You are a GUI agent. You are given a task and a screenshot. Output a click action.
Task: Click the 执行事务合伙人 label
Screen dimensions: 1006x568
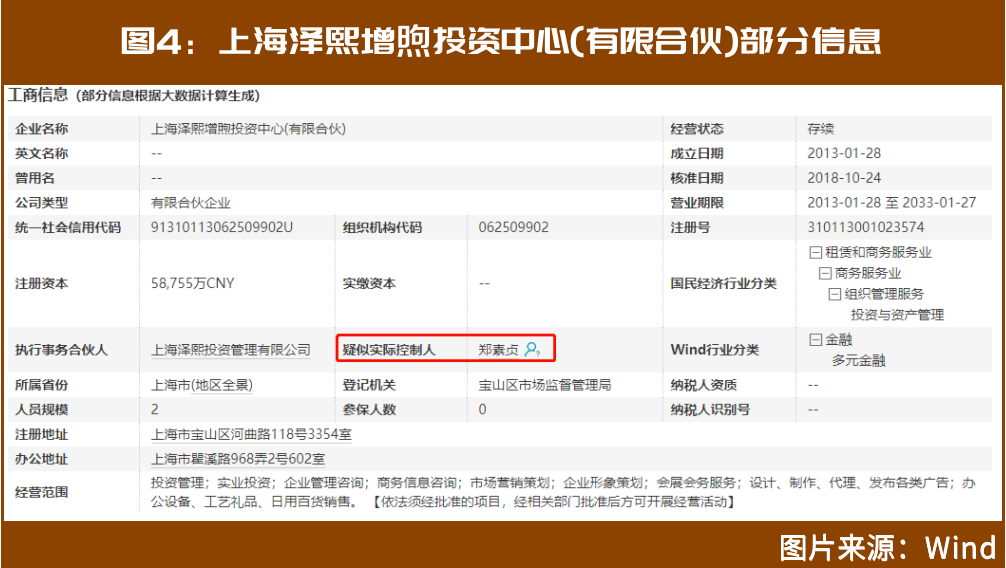pyautogui.click(x=62, y=350)
